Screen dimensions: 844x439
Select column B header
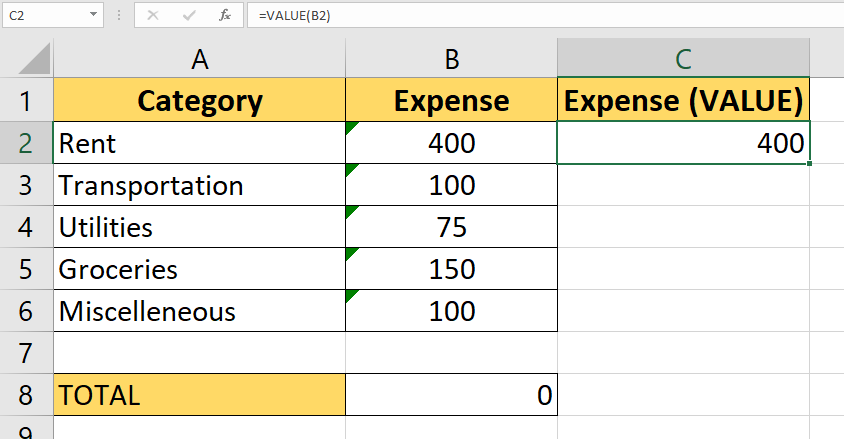point(451,59)
